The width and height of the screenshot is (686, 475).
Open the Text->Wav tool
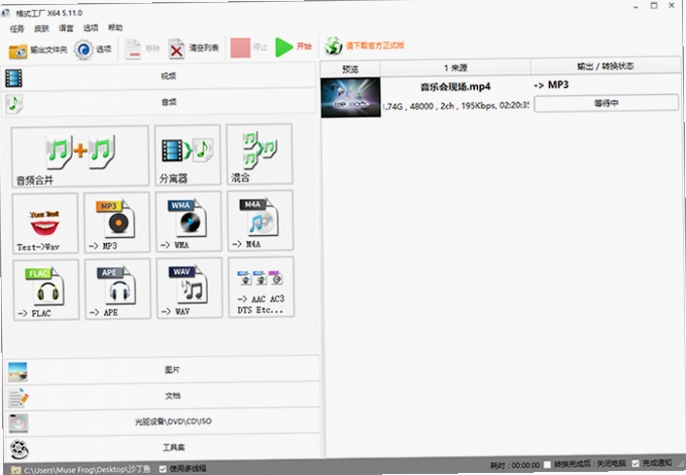tap(45, 223)
